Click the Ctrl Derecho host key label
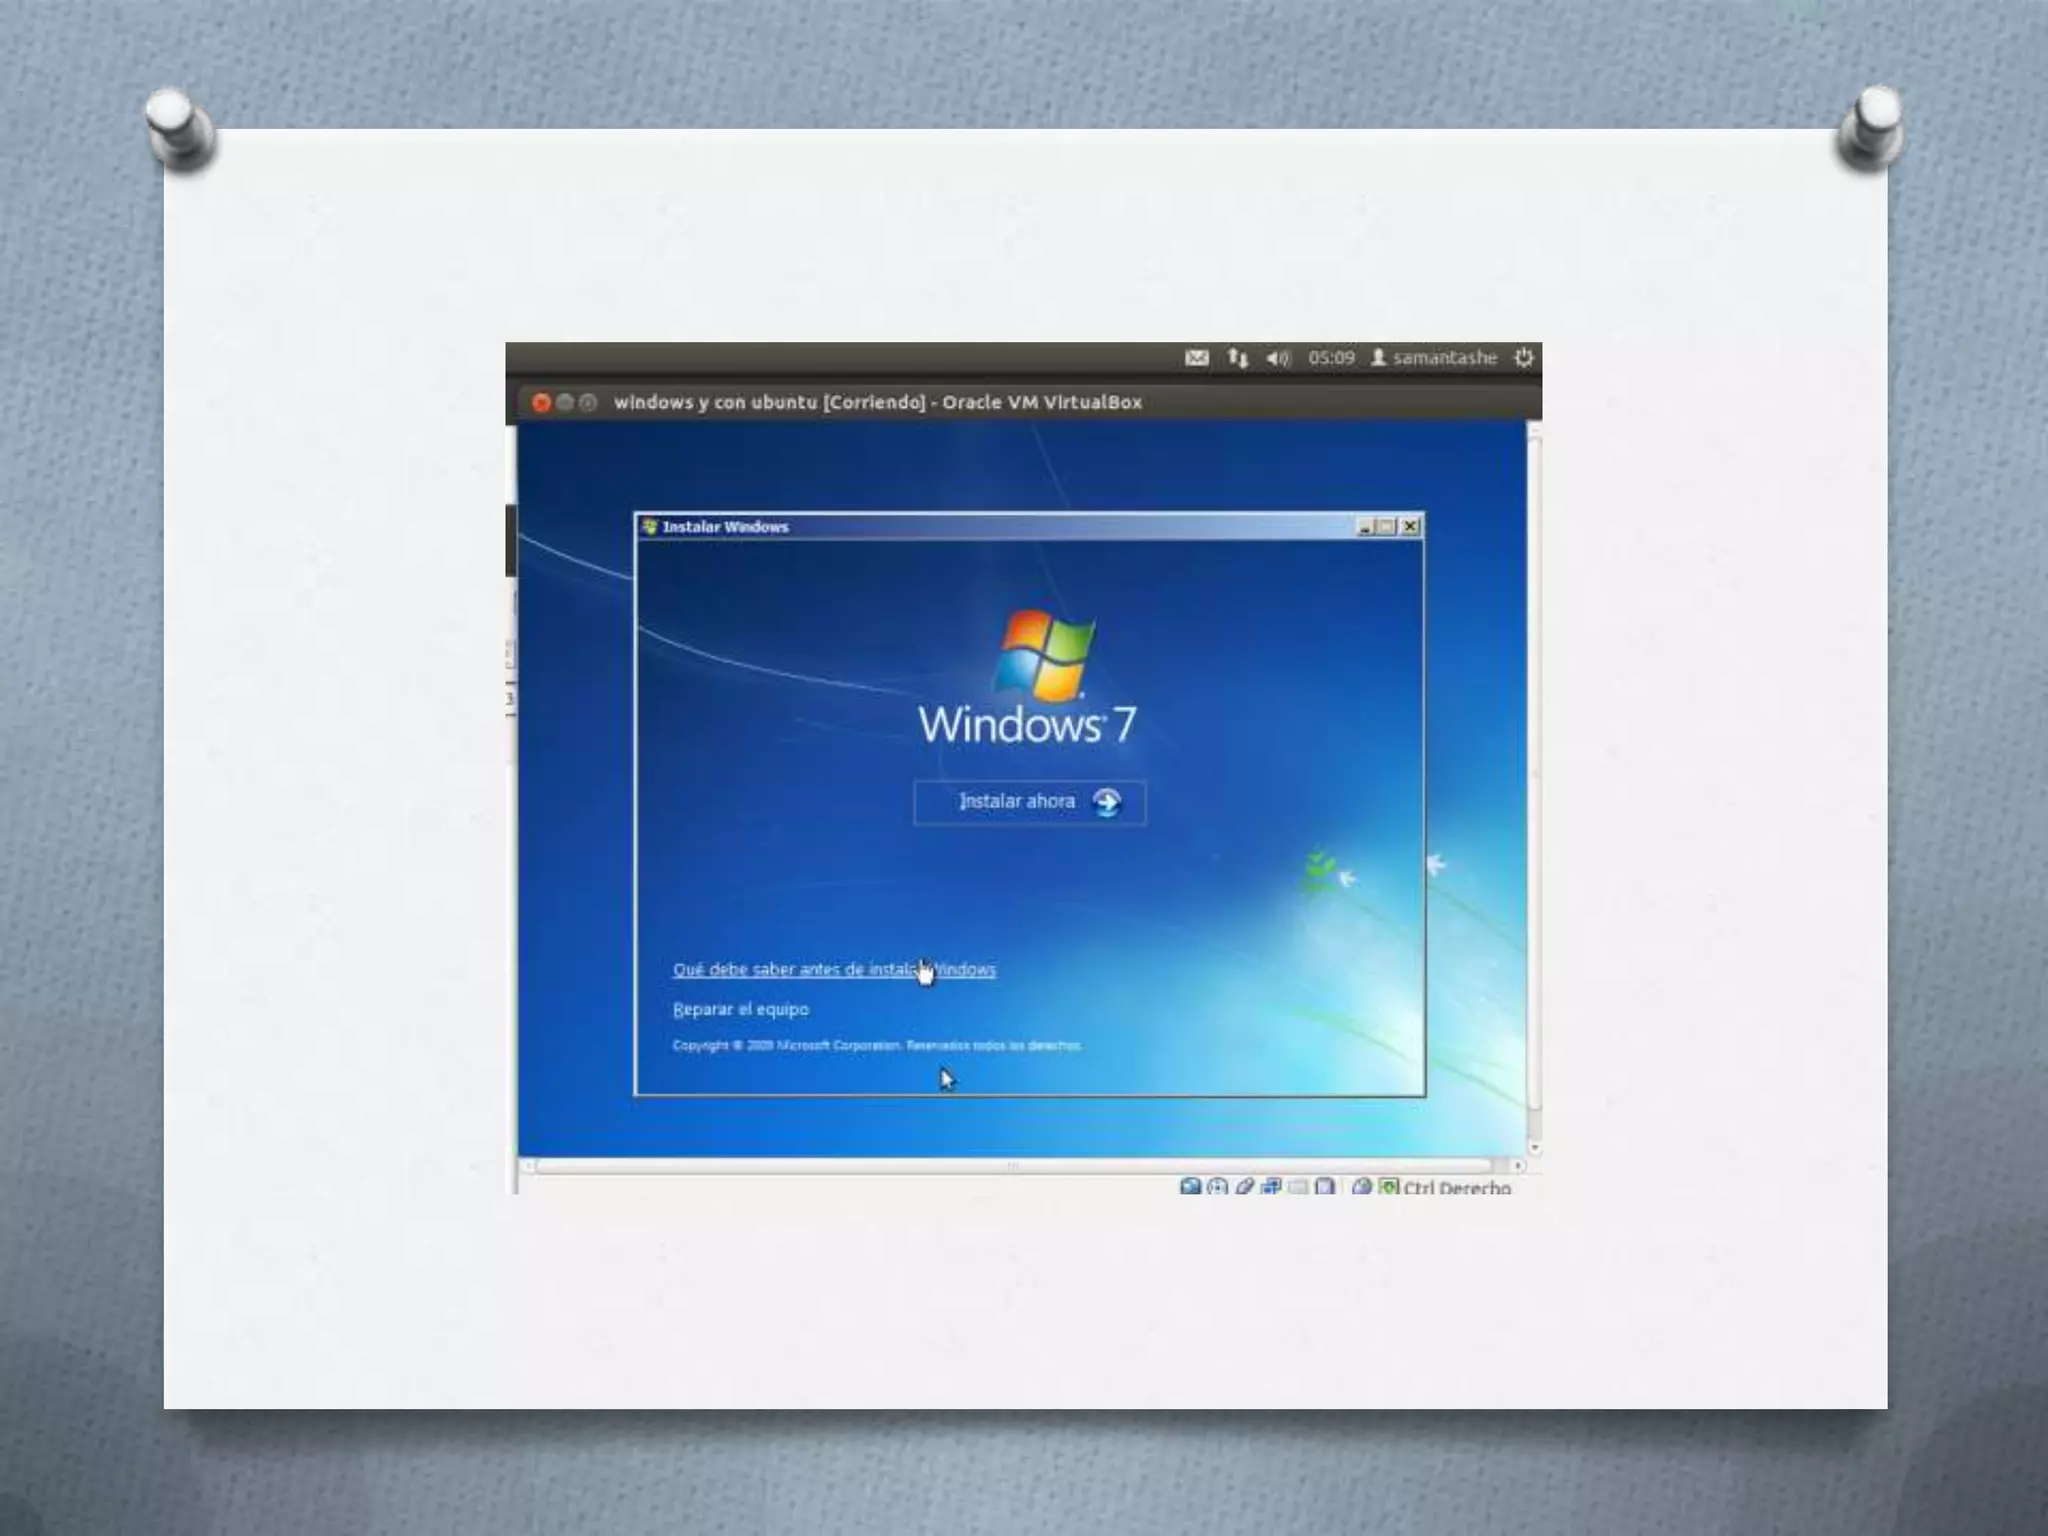Screen dimensions: 2048x1536 1457,1188
